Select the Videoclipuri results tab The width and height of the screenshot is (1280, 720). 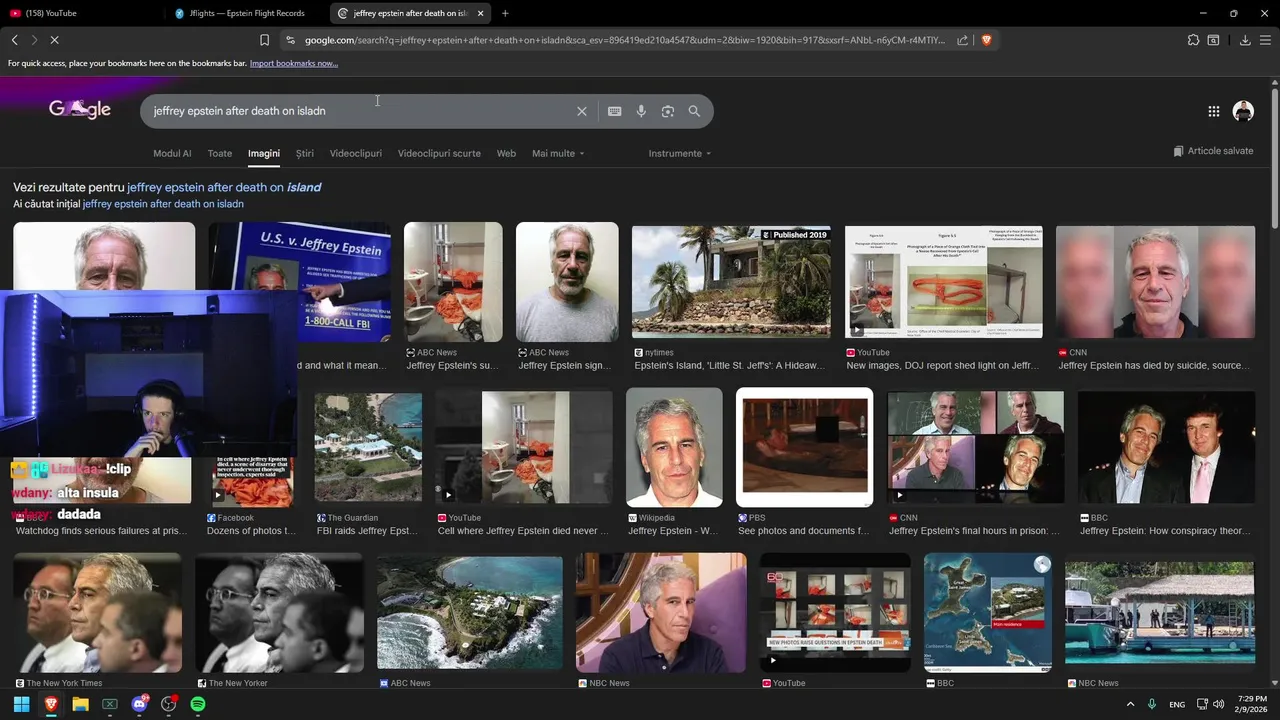pos(356,153)
